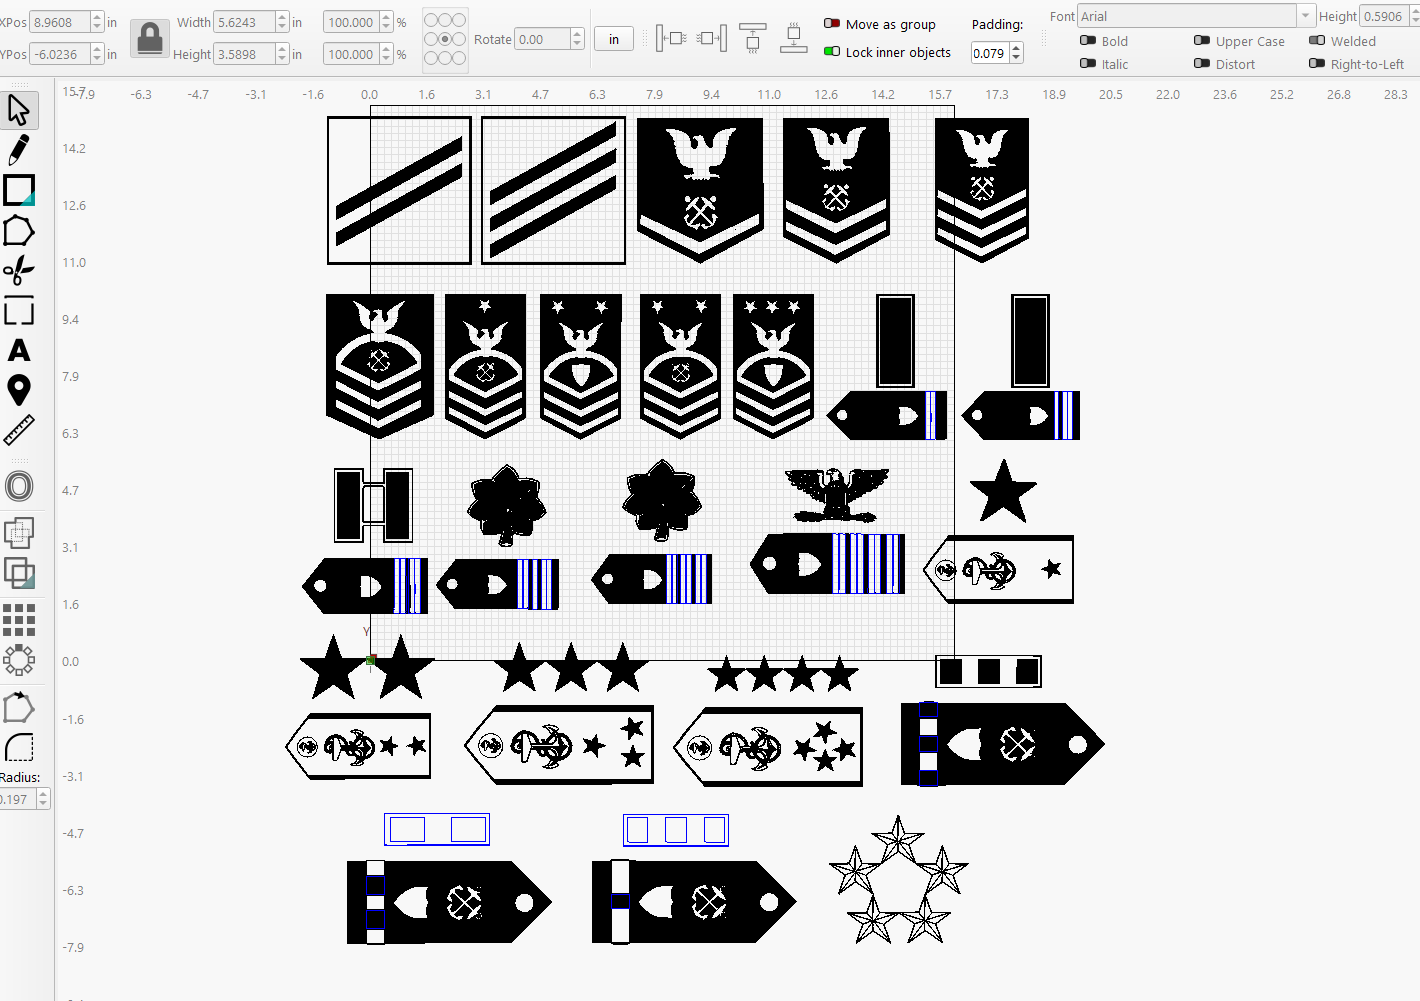Dock selection toward the right wall
Viewport: 1420px width, 1001px height.
711,38
